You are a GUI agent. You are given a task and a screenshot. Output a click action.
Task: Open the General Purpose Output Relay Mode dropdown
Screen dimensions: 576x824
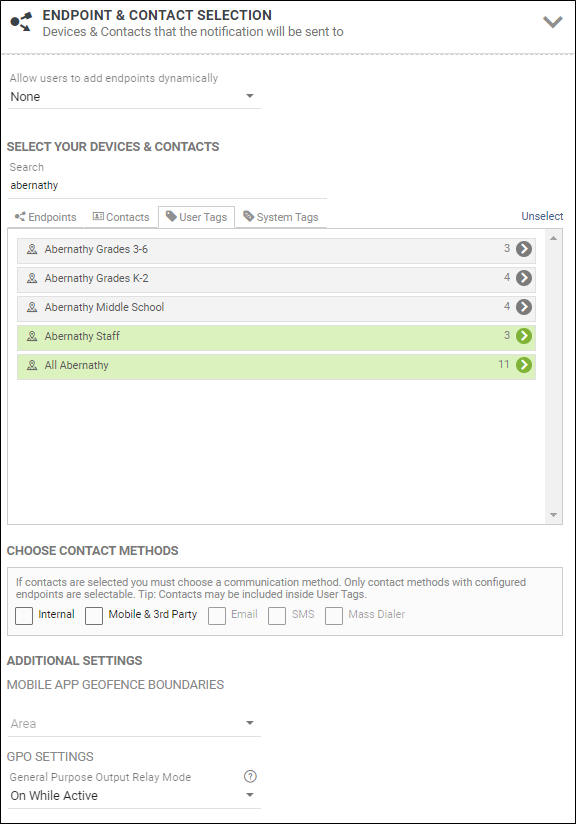pos(134,796)
